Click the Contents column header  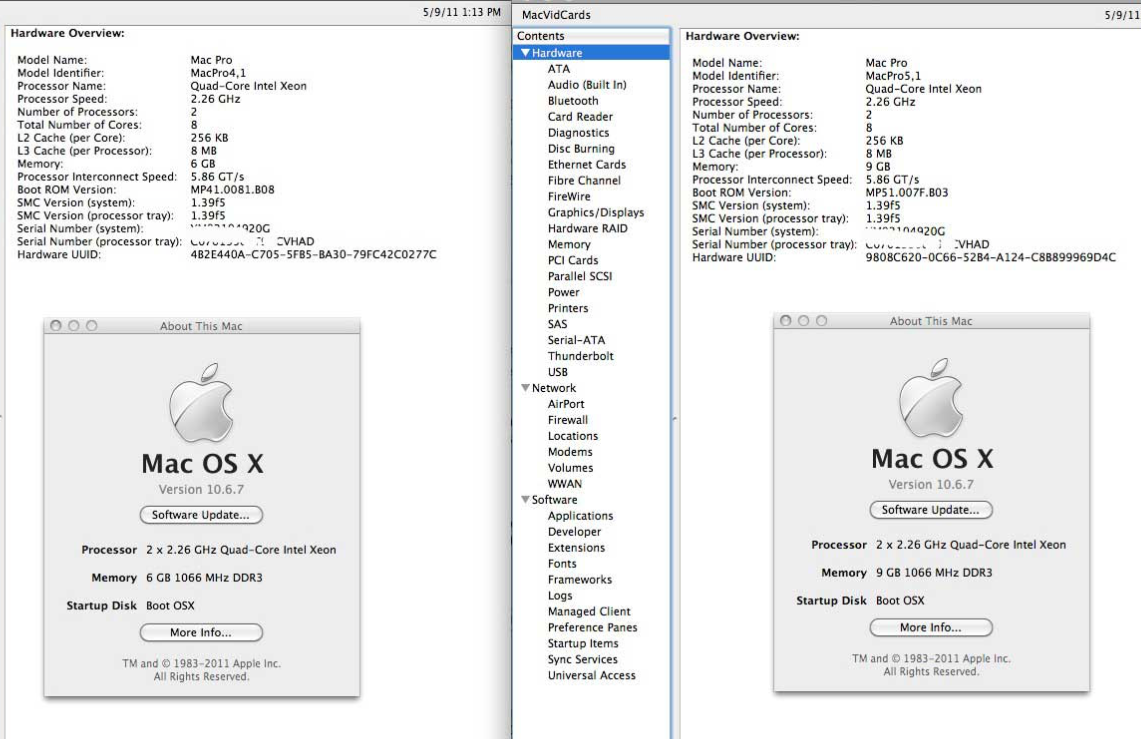591,36
